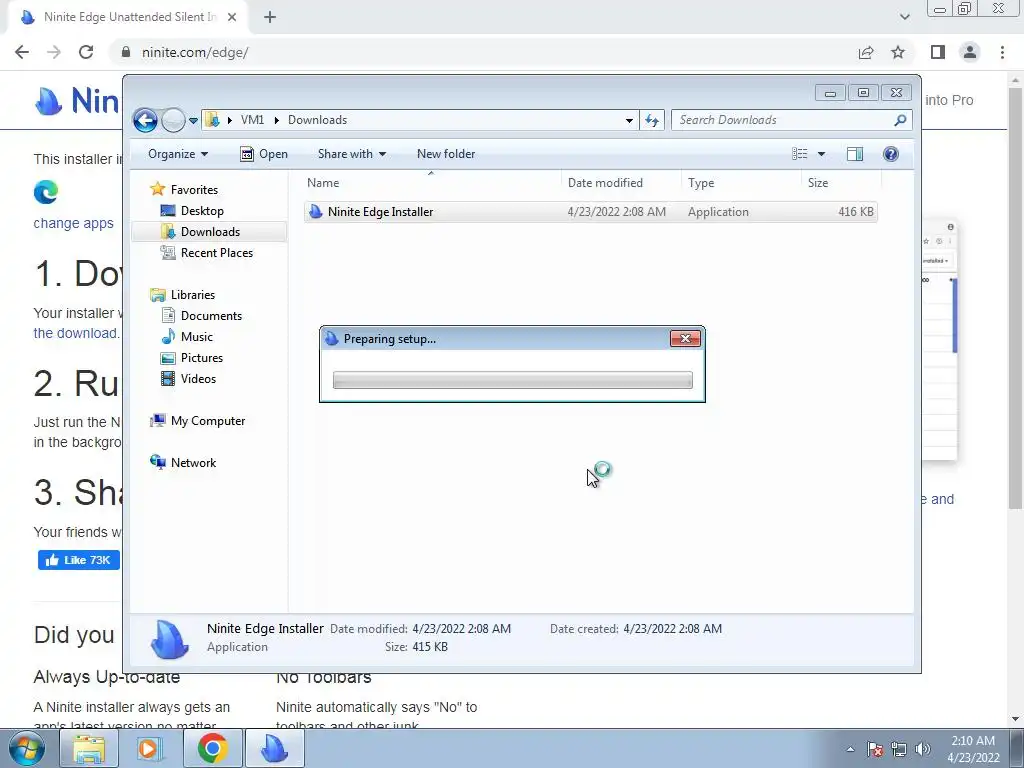Toggle Chrome side panel icon

(938, 52)
